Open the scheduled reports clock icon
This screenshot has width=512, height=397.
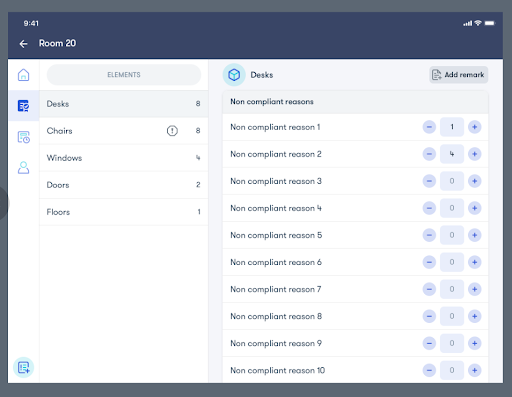pyautogui.click(x=23, y=137)
